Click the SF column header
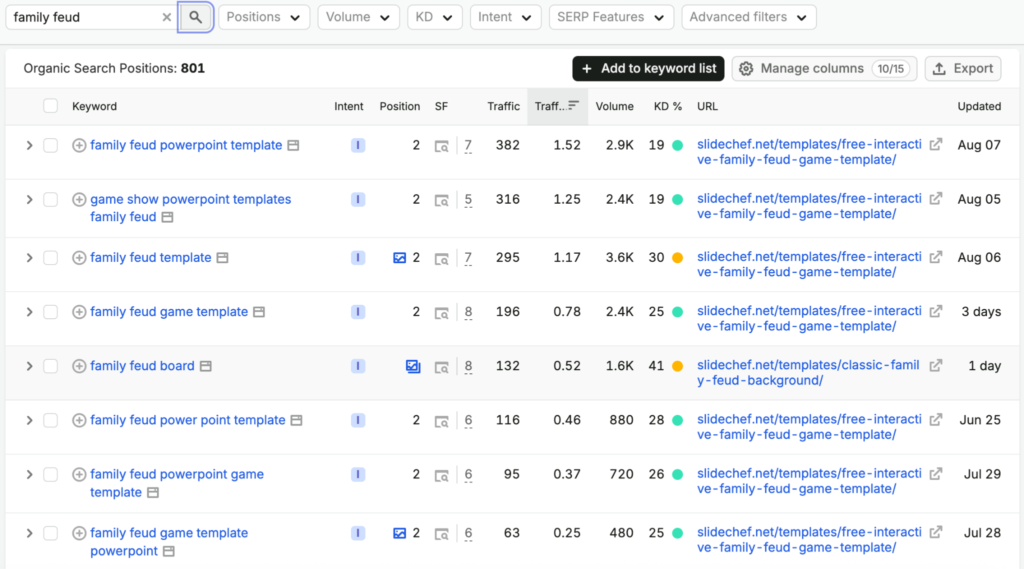The image size is (1024, 569). 441,106
